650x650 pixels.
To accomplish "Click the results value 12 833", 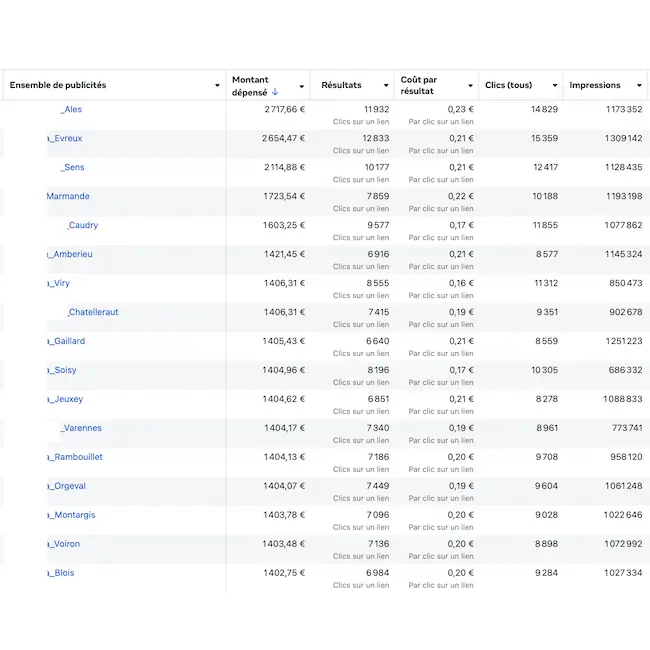I will tap(376, 138).
